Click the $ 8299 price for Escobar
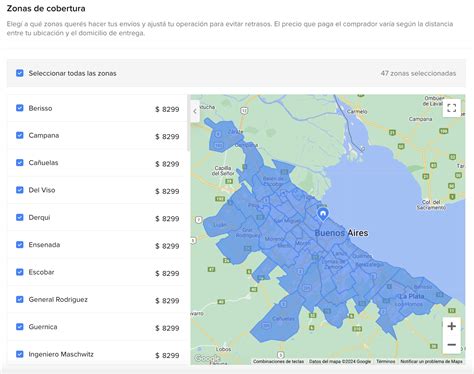Image resolution: width=474 pixels, height=374 pixels. click(167, 273)
